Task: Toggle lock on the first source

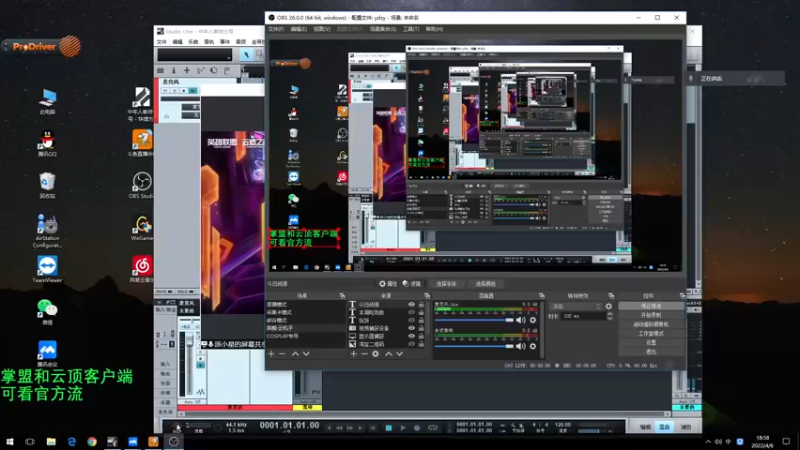Action: pos(421,303)
